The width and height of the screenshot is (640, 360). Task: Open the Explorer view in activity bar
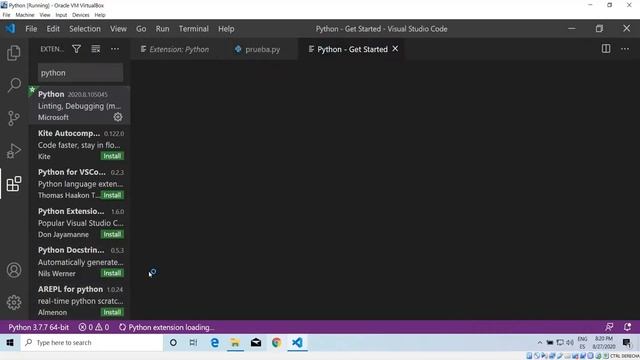[x=14, y=53]
